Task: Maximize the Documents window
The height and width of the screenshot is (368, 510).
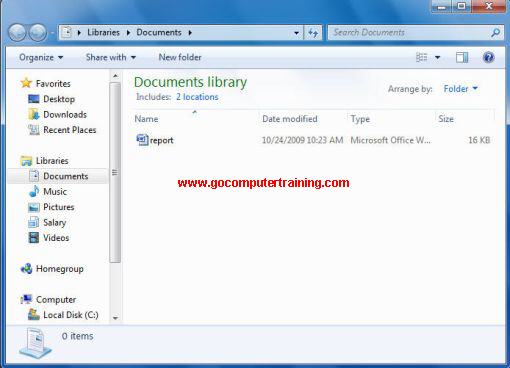Action: pos(462,6)
